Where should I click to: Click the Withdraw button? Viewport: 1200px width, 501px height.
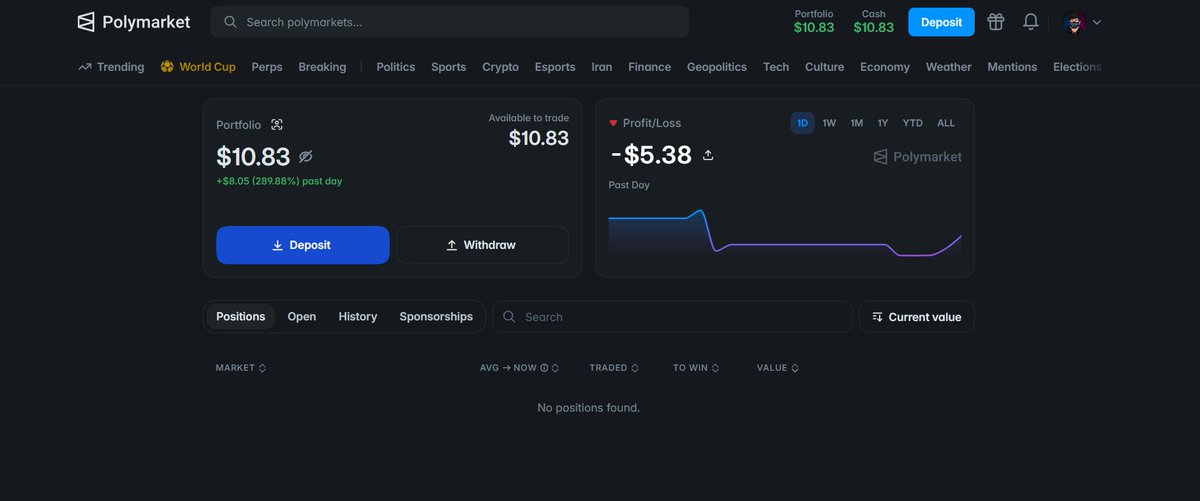[483, 245]
